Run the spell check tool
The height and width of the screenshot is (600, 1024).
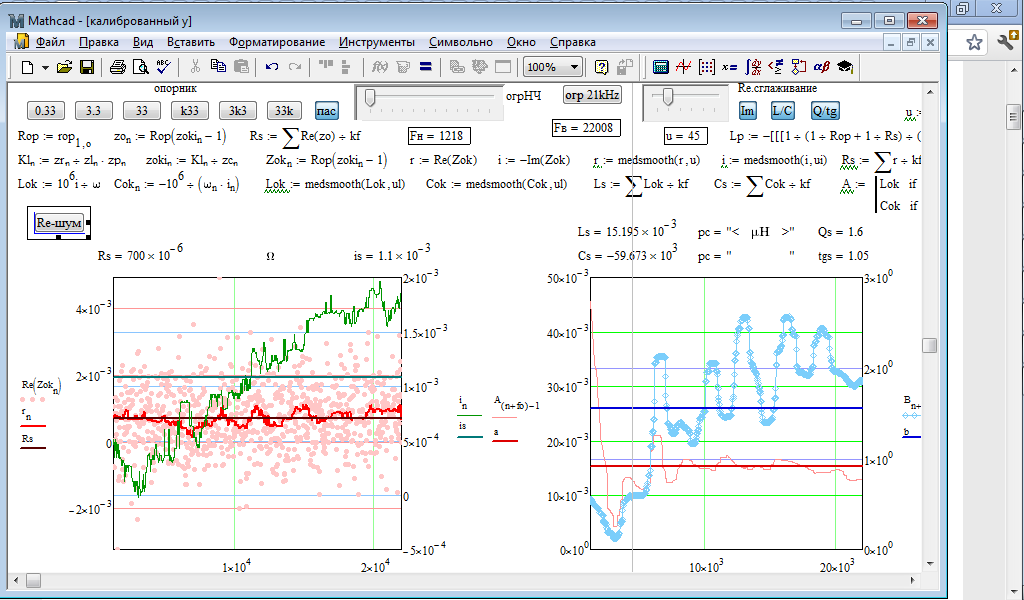pyautogui.click(x=163, y=67)
